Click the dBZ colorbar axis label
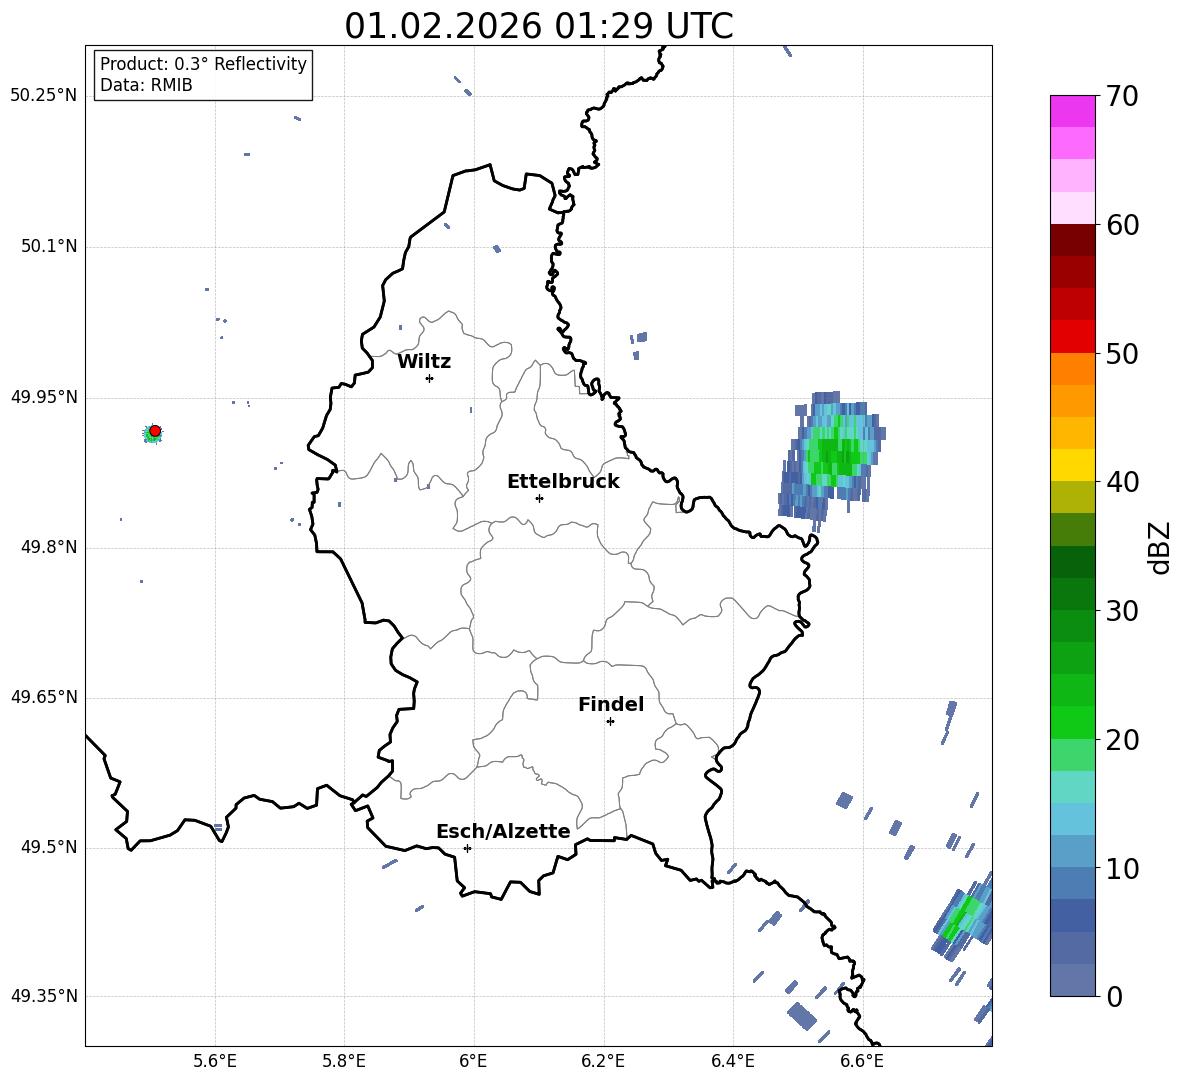Image resolution: width=1184 pixels, height=1081 pixels. pyautogui.click(x=1161, y=548)
